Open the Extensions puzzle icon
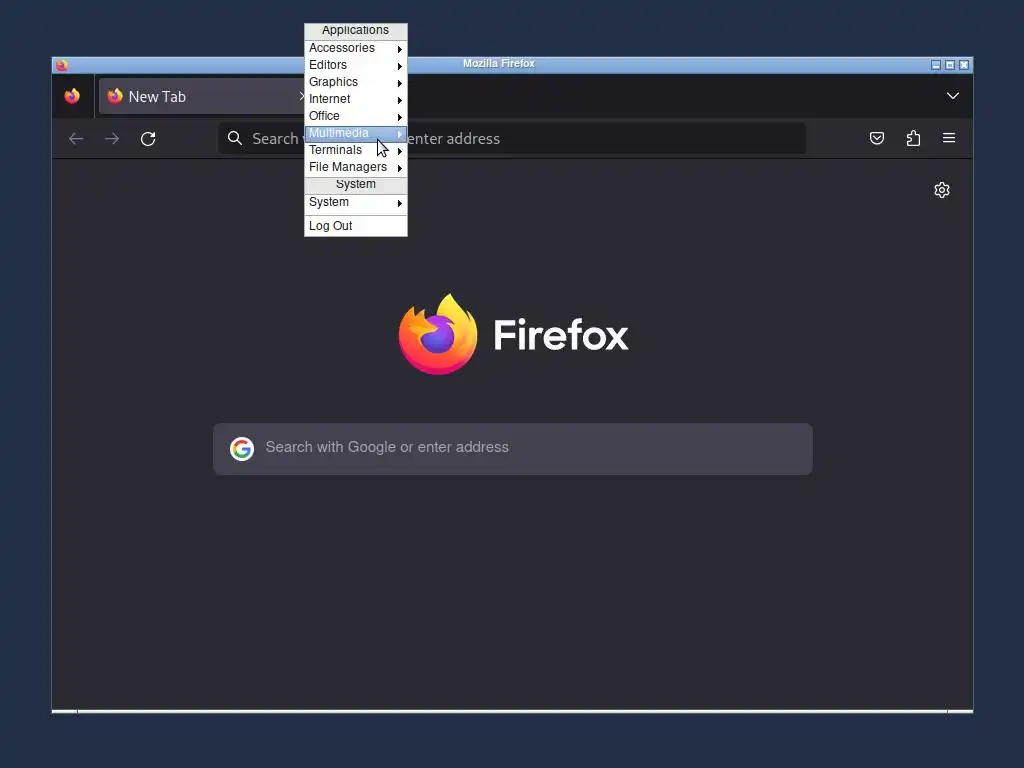The image size is (1024, 768). click(913, 138)
